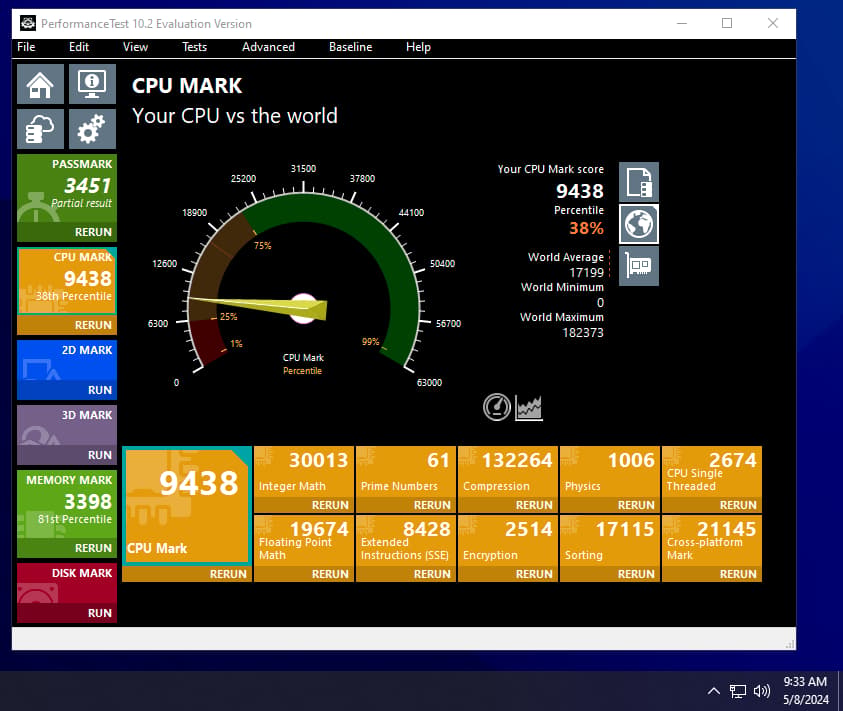Click the Extended Instructions 8428 tile
The height and width of the screenshot is (711, 843).
(406, 541)
